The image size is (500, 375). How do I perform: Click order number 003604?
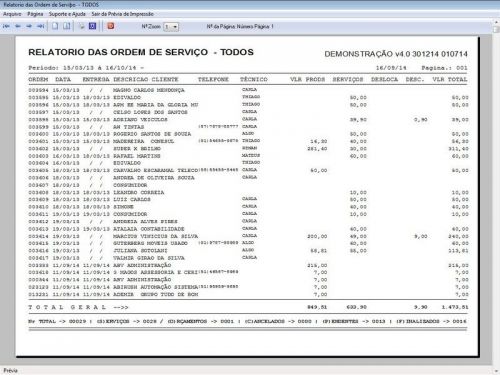[38, 163]
